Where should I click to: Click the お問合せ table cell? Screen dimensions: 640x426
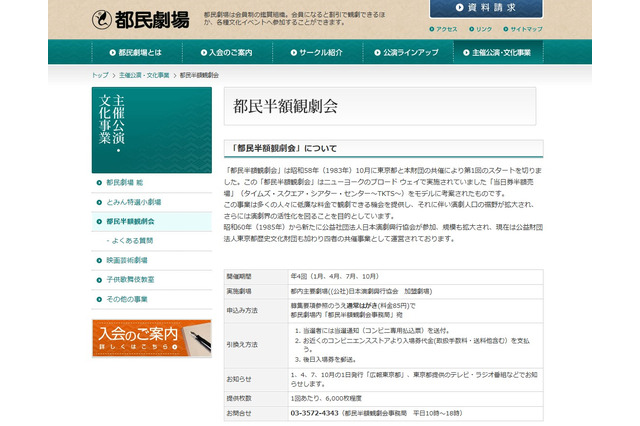click(256, 413)
